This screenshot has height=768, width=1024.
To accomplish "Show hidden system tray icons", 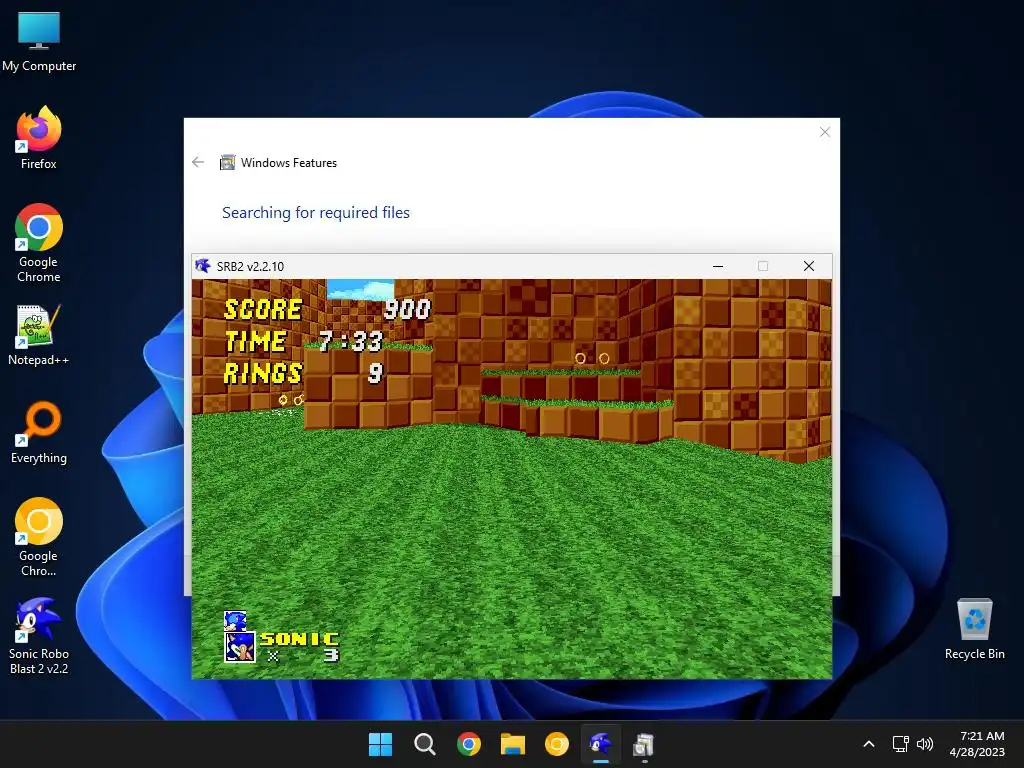I will 869,744.
